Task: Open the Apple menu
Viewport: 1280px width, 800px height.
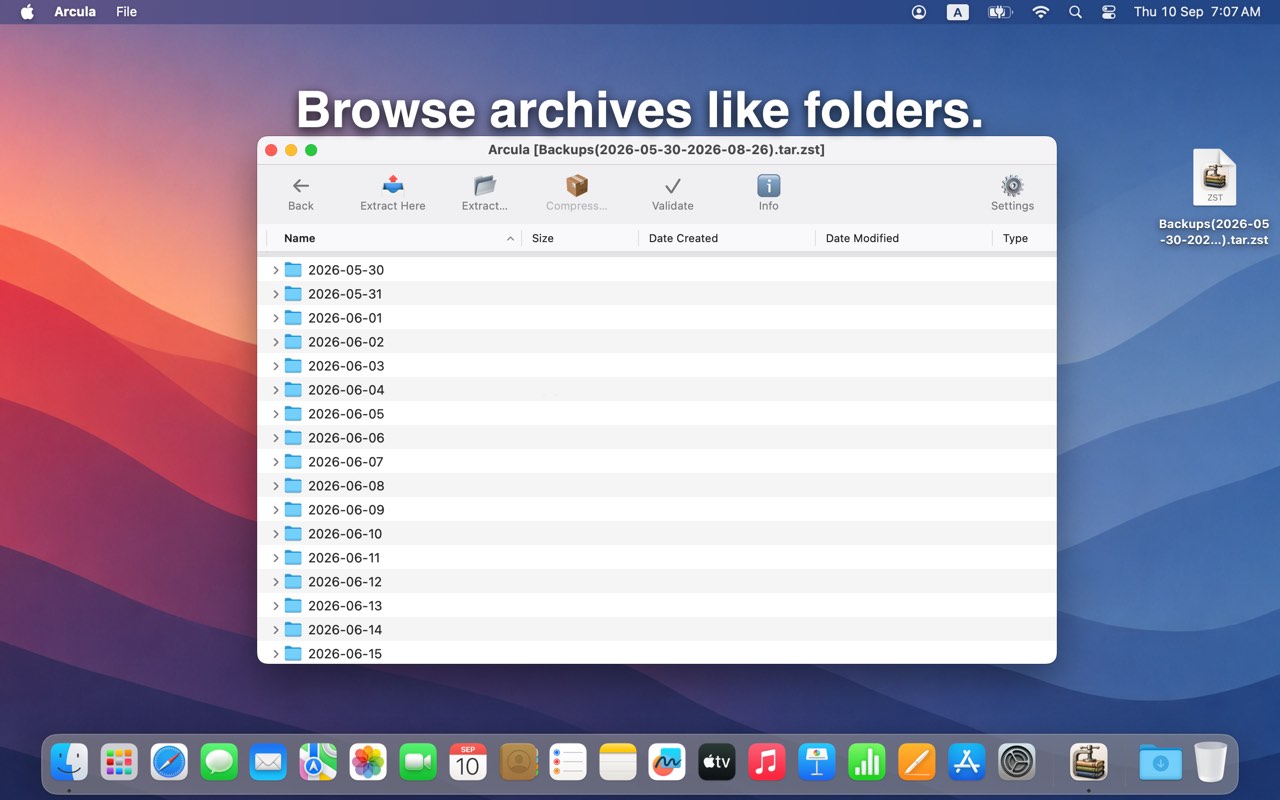Action: tap(27, 12)
